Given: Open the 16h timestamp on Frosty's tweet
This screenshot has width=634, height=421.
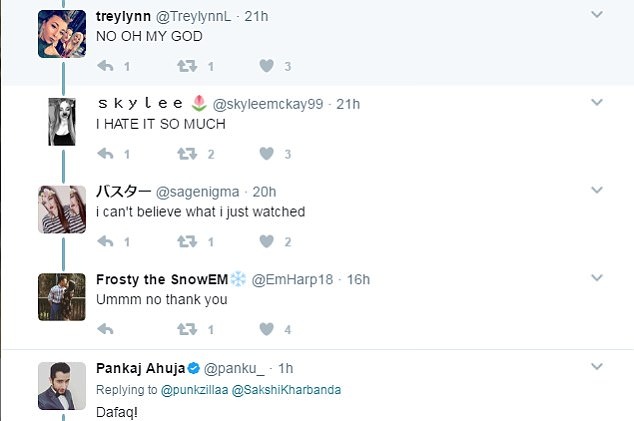Looking at the screenshot, I should 358,279.
